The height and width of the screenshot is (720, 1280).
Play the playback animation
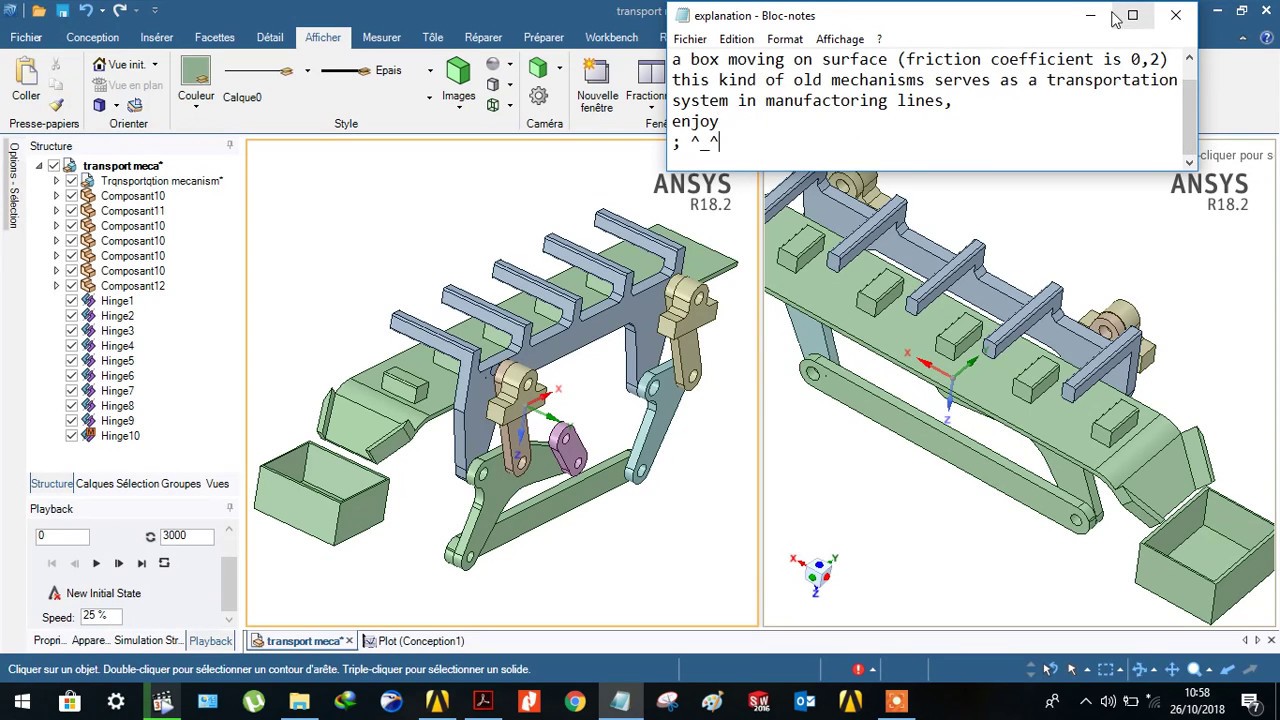(96, 563)
